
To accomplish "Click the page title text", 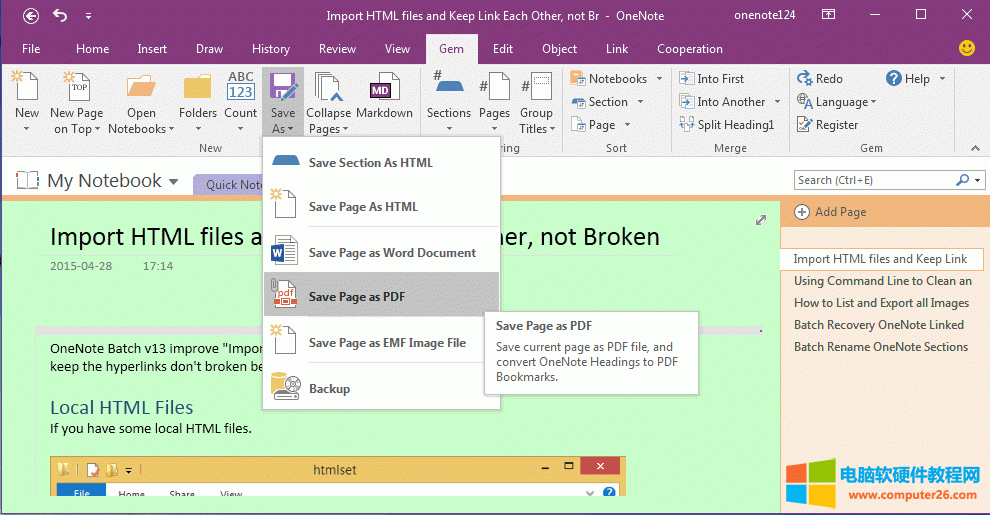I will click(355, 237).
